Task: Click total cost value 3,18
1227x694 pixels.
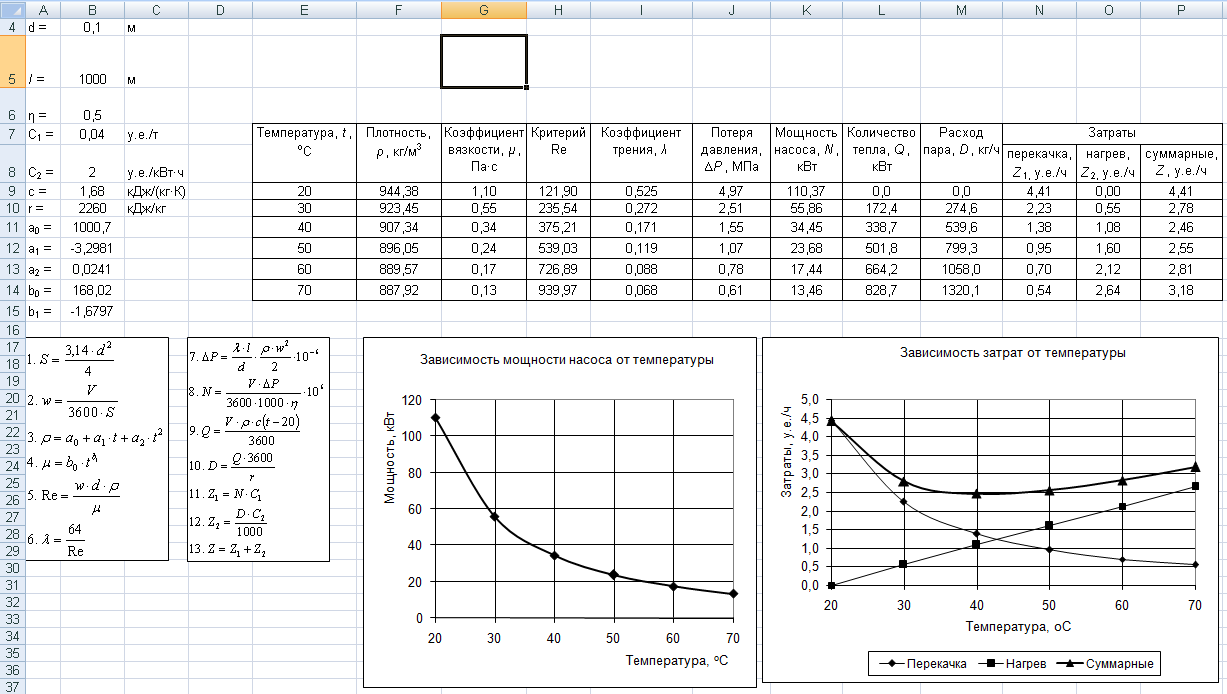Action: click(x=1180, y=290)
